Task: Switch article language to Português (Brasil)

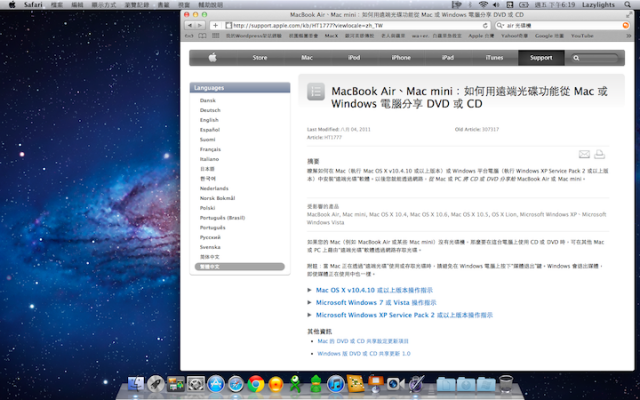Action: pos(222,218)
